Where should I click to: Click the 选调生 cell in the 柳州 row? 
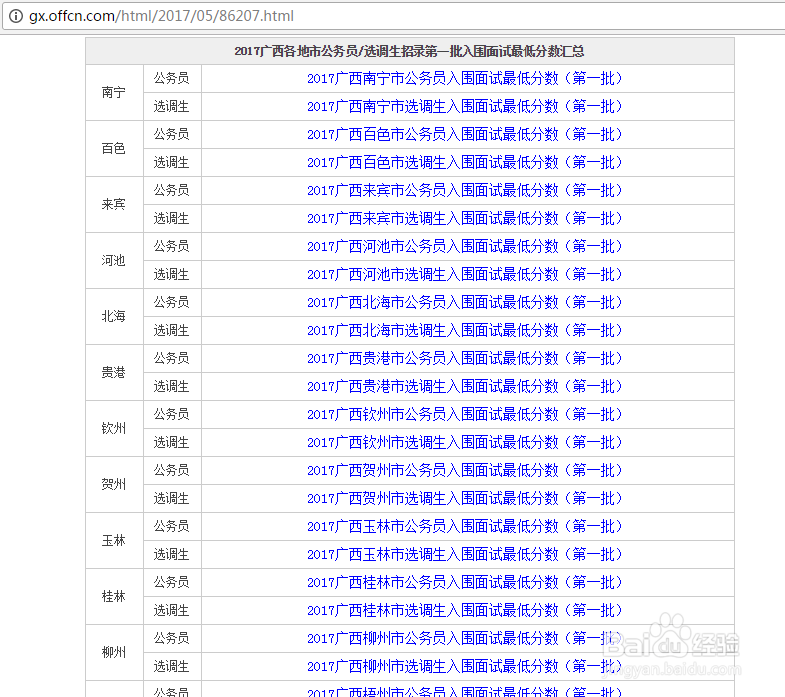click(172, 667)
